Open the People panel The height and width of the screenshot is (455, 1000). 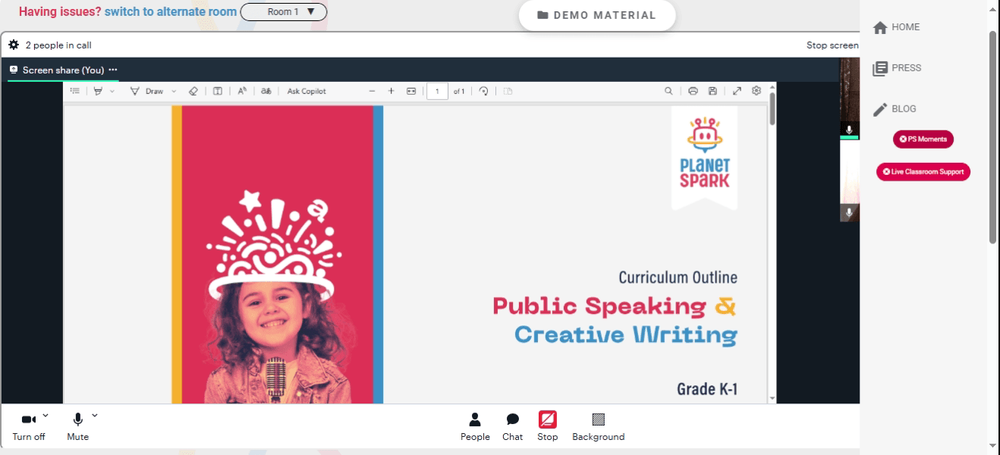click(x=475, y=427)
